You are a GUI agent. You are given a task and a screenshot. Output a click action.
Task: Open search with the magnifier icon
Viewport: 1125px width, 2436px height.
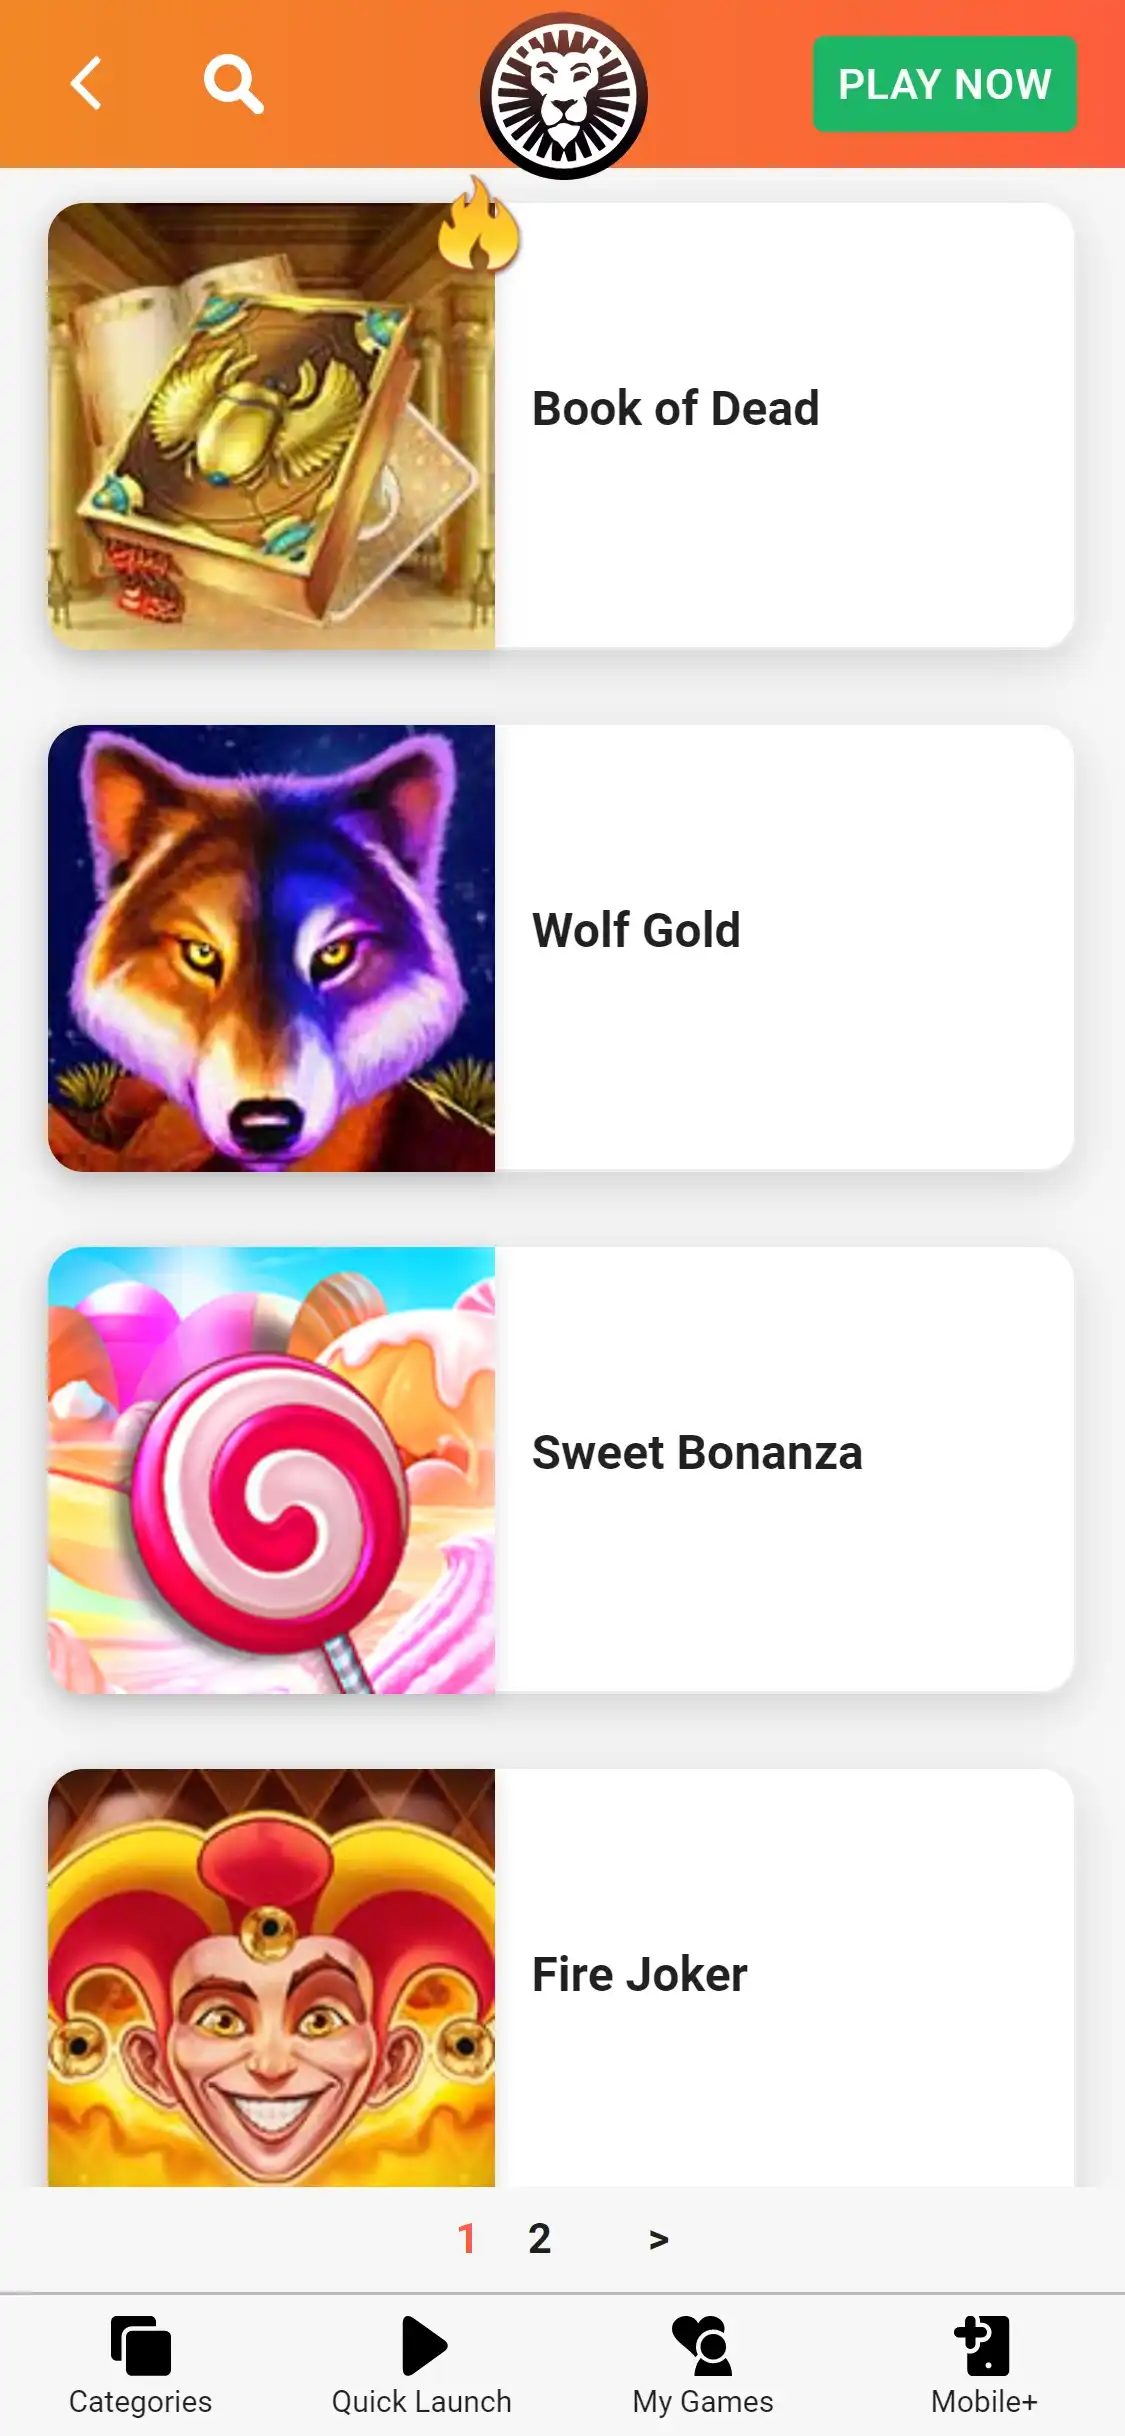point(234,84)
